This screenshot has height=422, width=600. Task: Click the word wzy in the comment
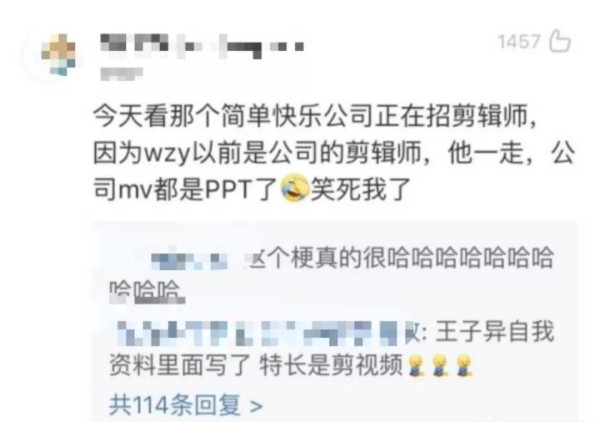pyautogui.click(x=167, y=154)
